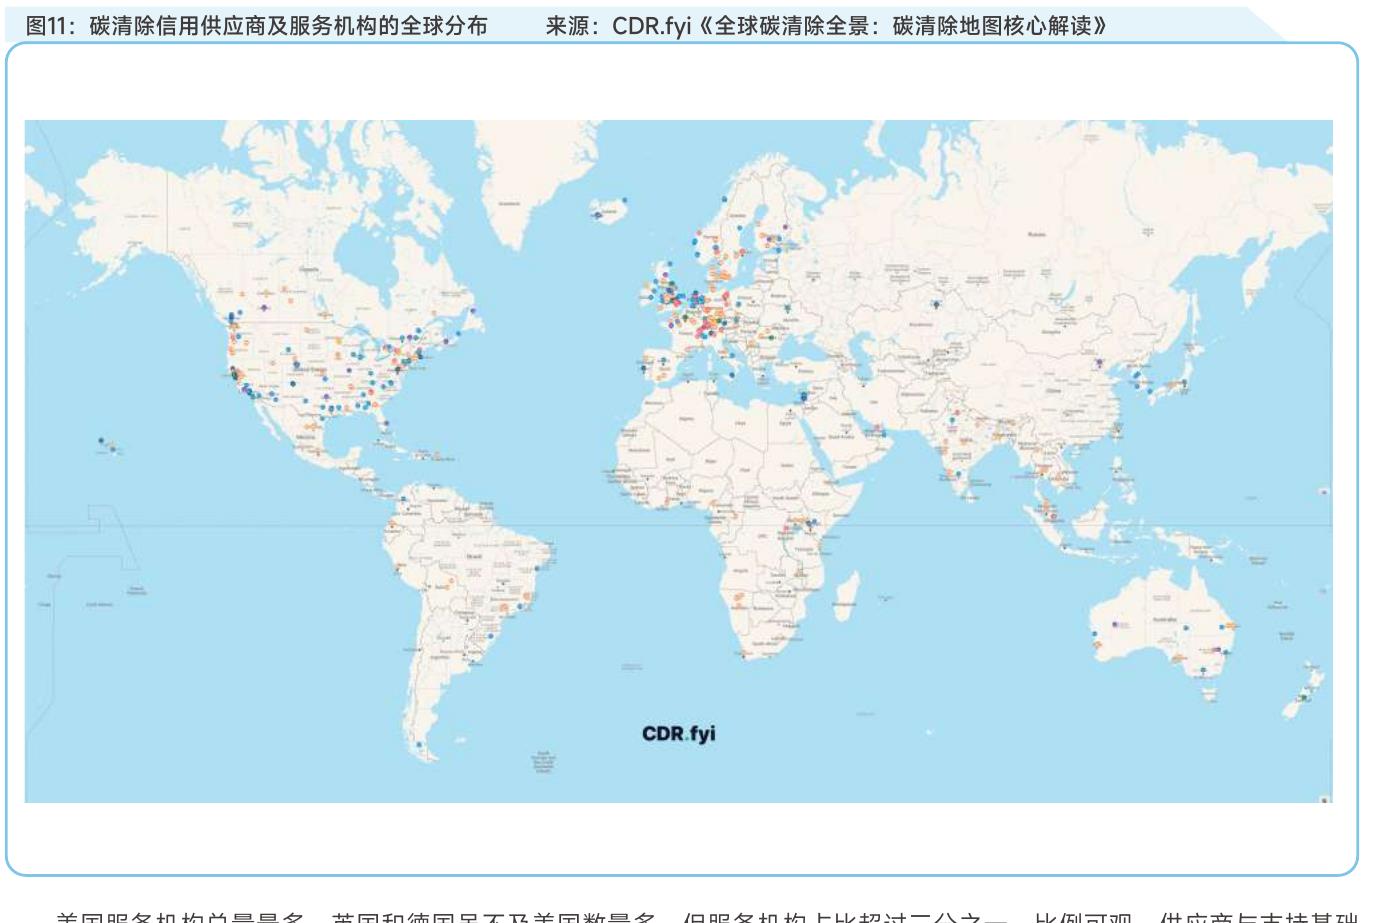Click the lone marker in Kazakhstan
The width and height of the screenshot is (1384, 923).
click(937, 304)
